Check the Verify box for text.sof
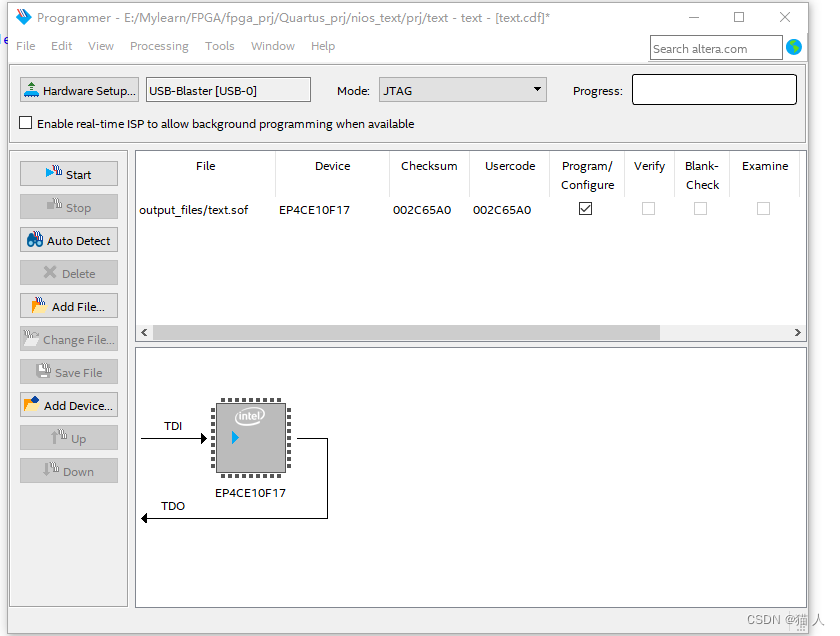Screen dimensions: 840x636 point(648,208)
